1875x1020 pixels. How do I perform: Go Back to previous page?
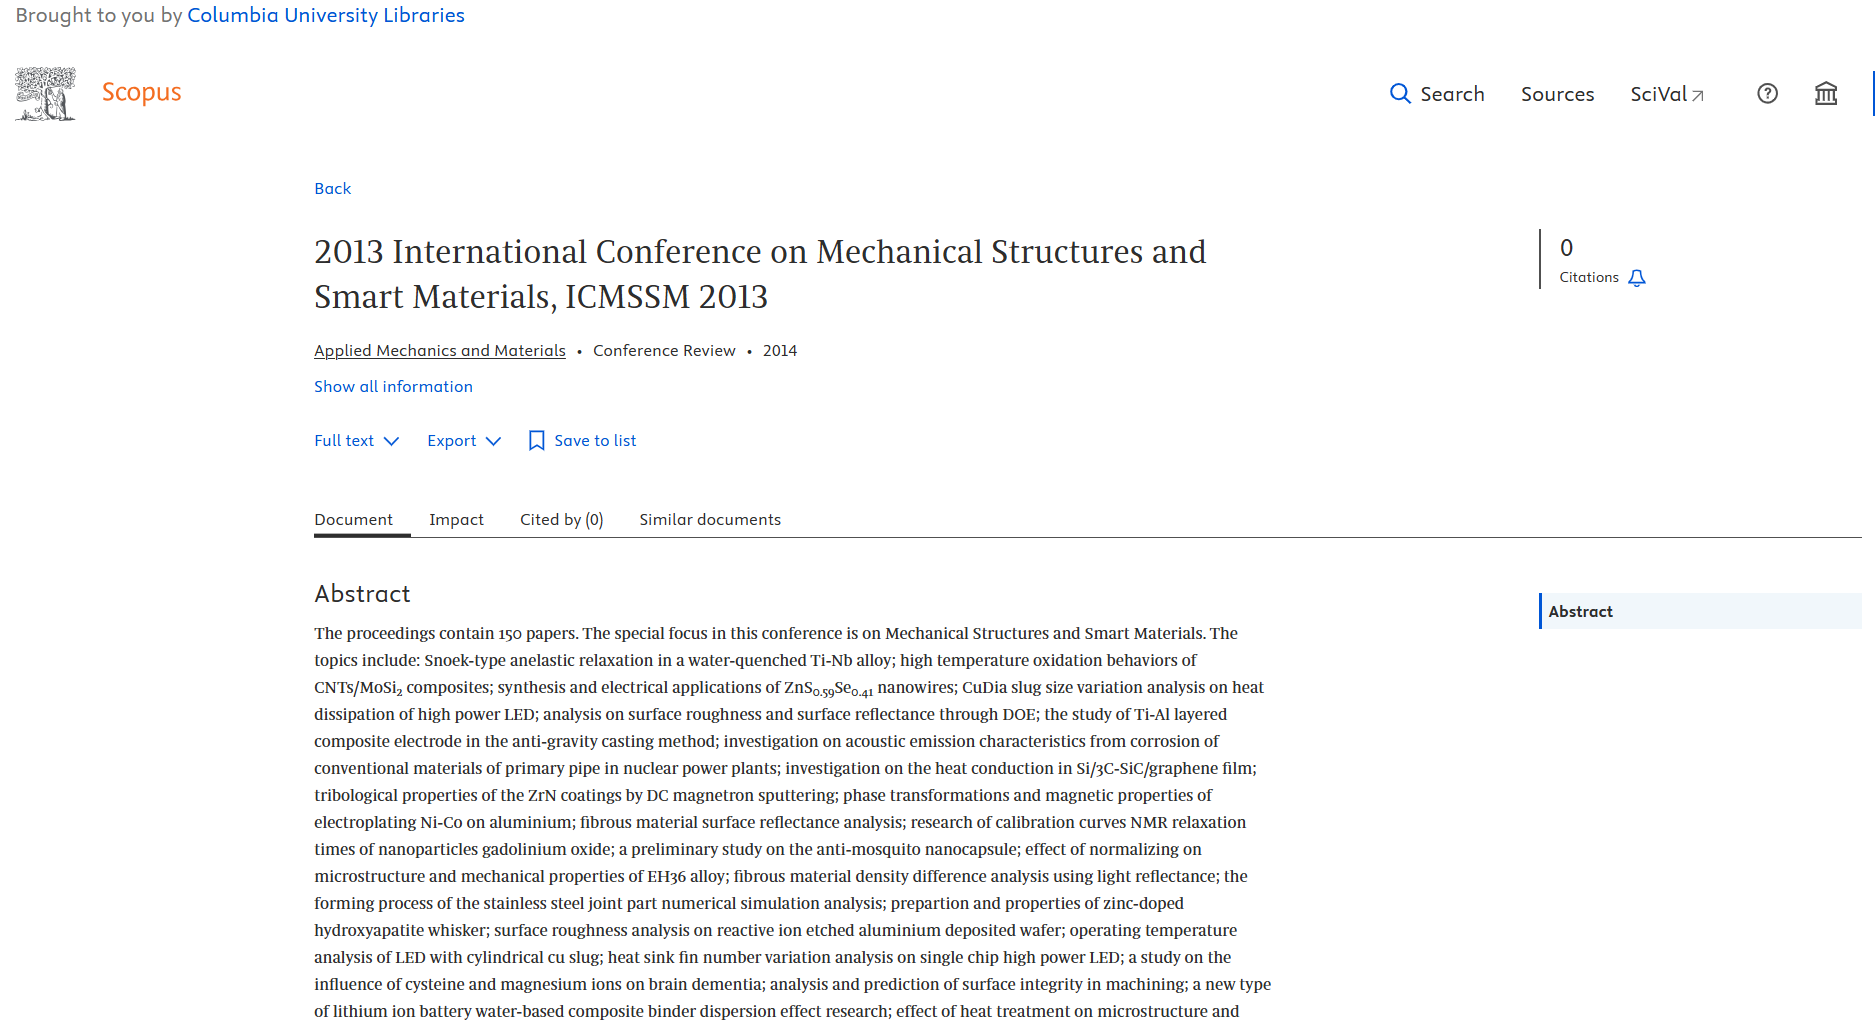pyautogui.click(x=332, y=189)
